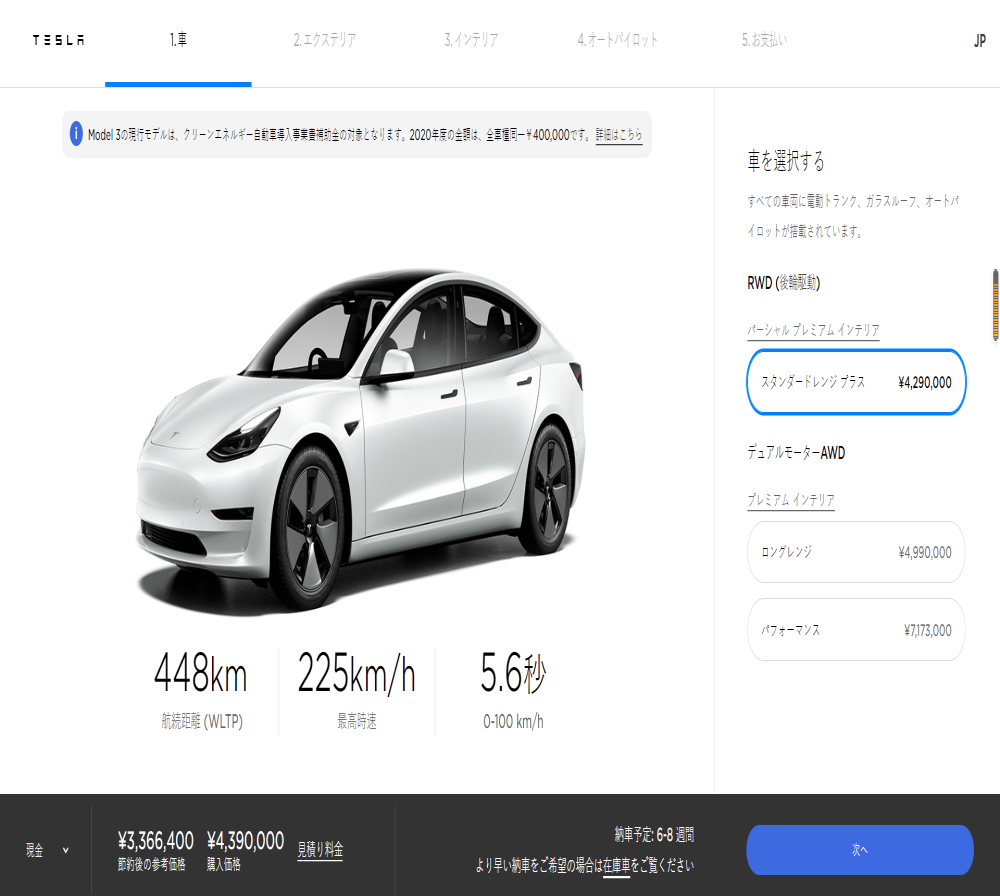
Task: Open the プレミアム インテリア link
Action: point(791,500)
